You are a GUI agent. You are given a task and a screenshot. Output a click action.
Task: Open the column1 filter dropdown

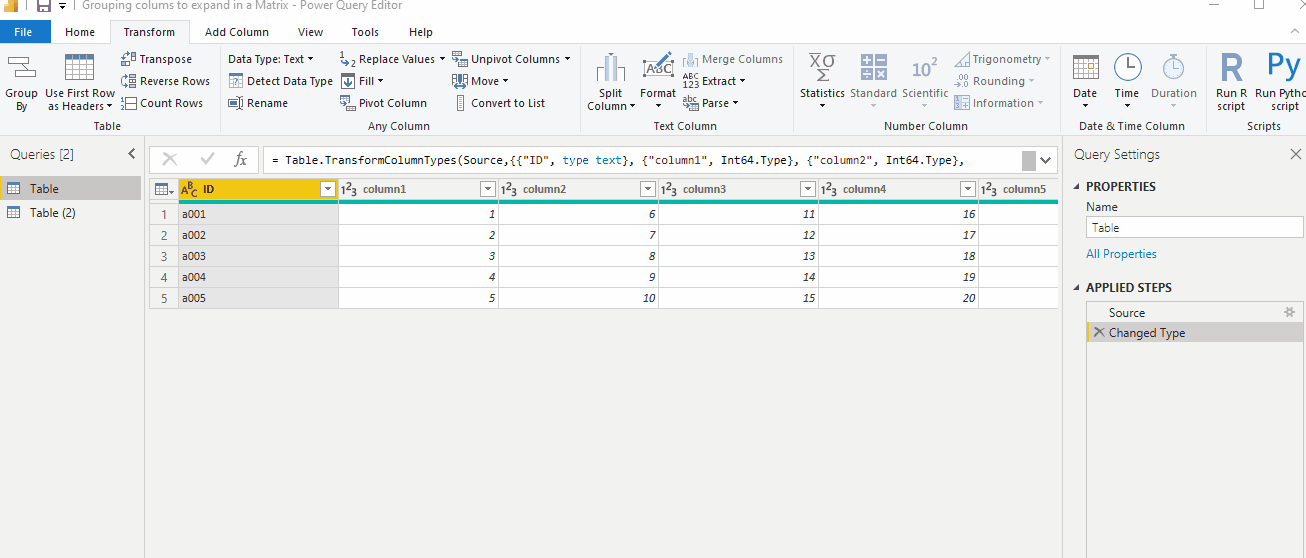tap(487, 189)
